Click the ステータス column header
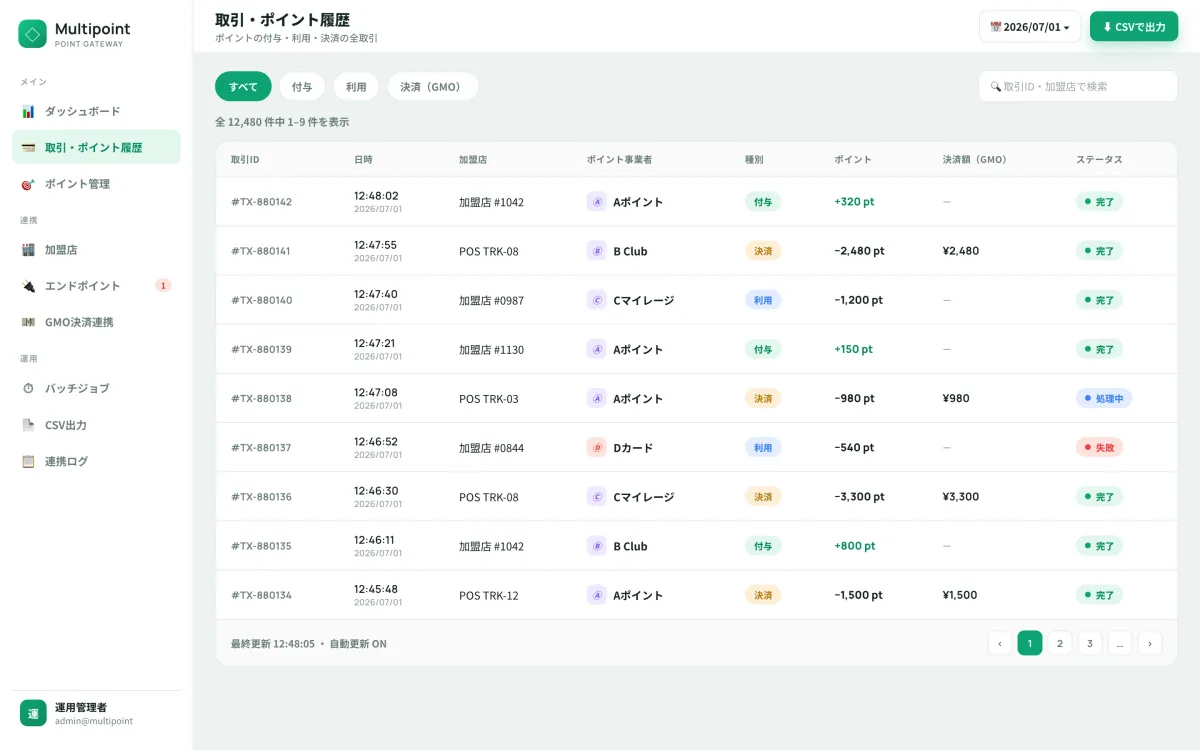 (x=1099, y=160)
